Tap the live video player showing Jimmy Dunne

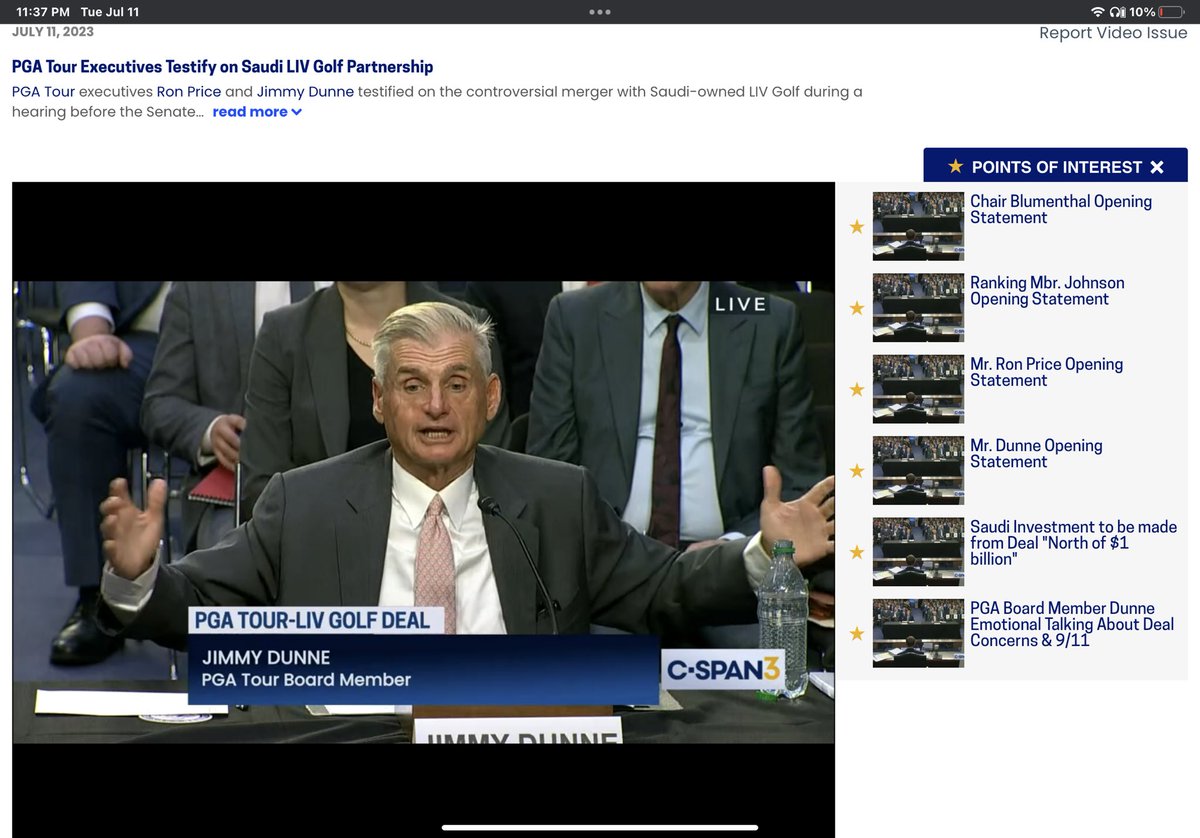click(423, 510)
